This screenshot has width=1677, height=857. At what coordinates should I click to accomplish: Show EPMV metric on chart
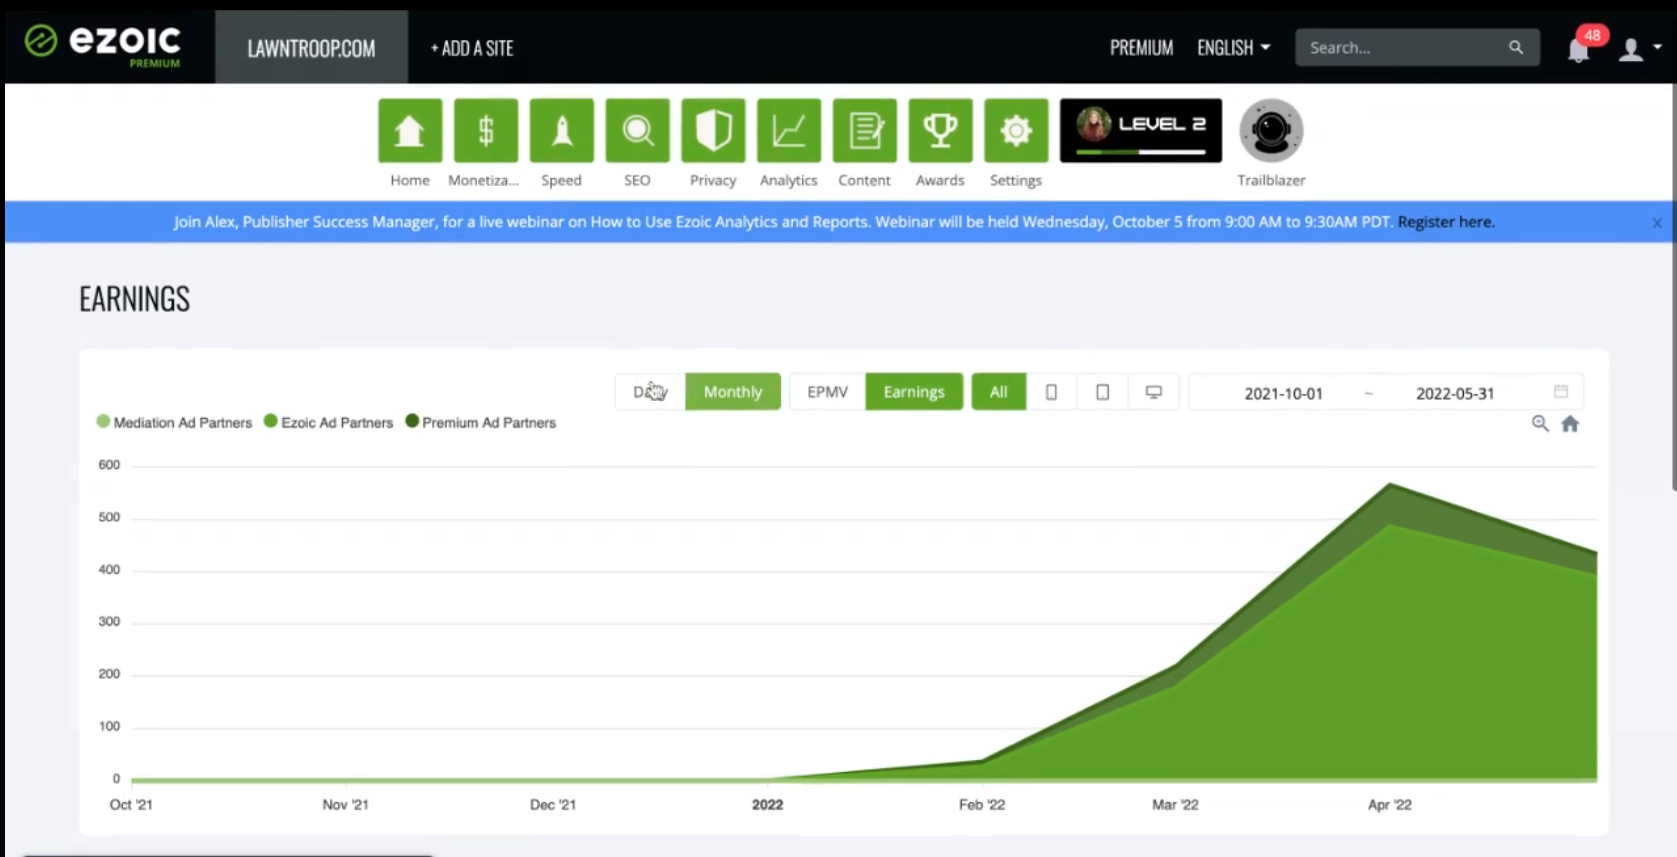(828, 392)
